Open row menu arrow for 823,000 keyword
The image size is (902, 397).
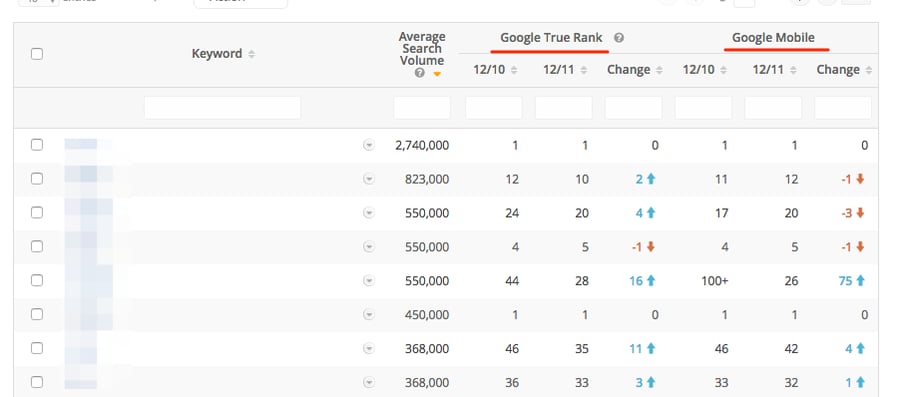click(x=369, y=180)
